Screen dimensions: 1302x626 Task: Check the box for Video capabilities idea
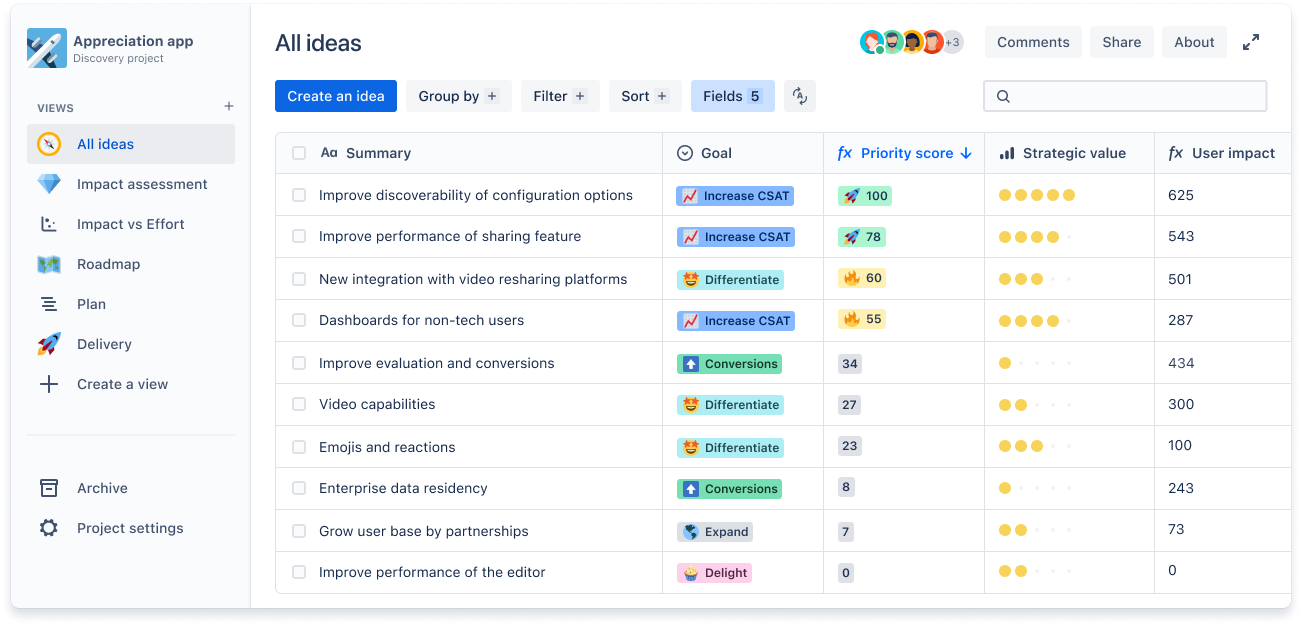tap(299, 404)
